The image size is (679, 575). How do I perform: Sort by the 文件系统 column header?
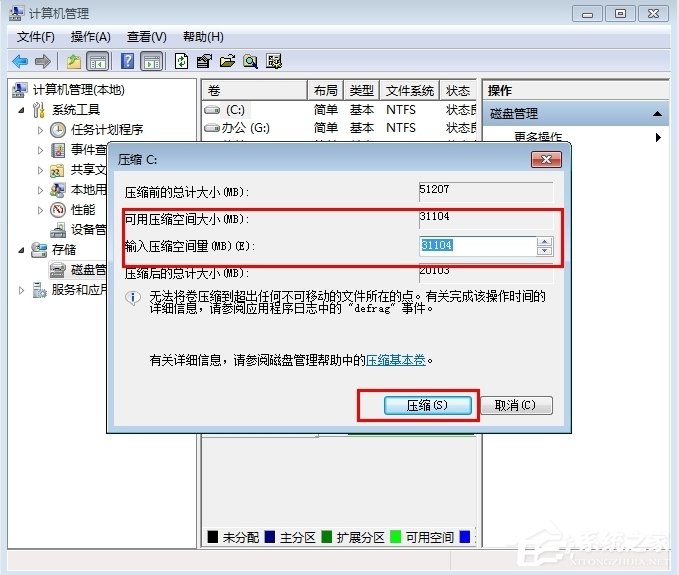click(410, 90)
